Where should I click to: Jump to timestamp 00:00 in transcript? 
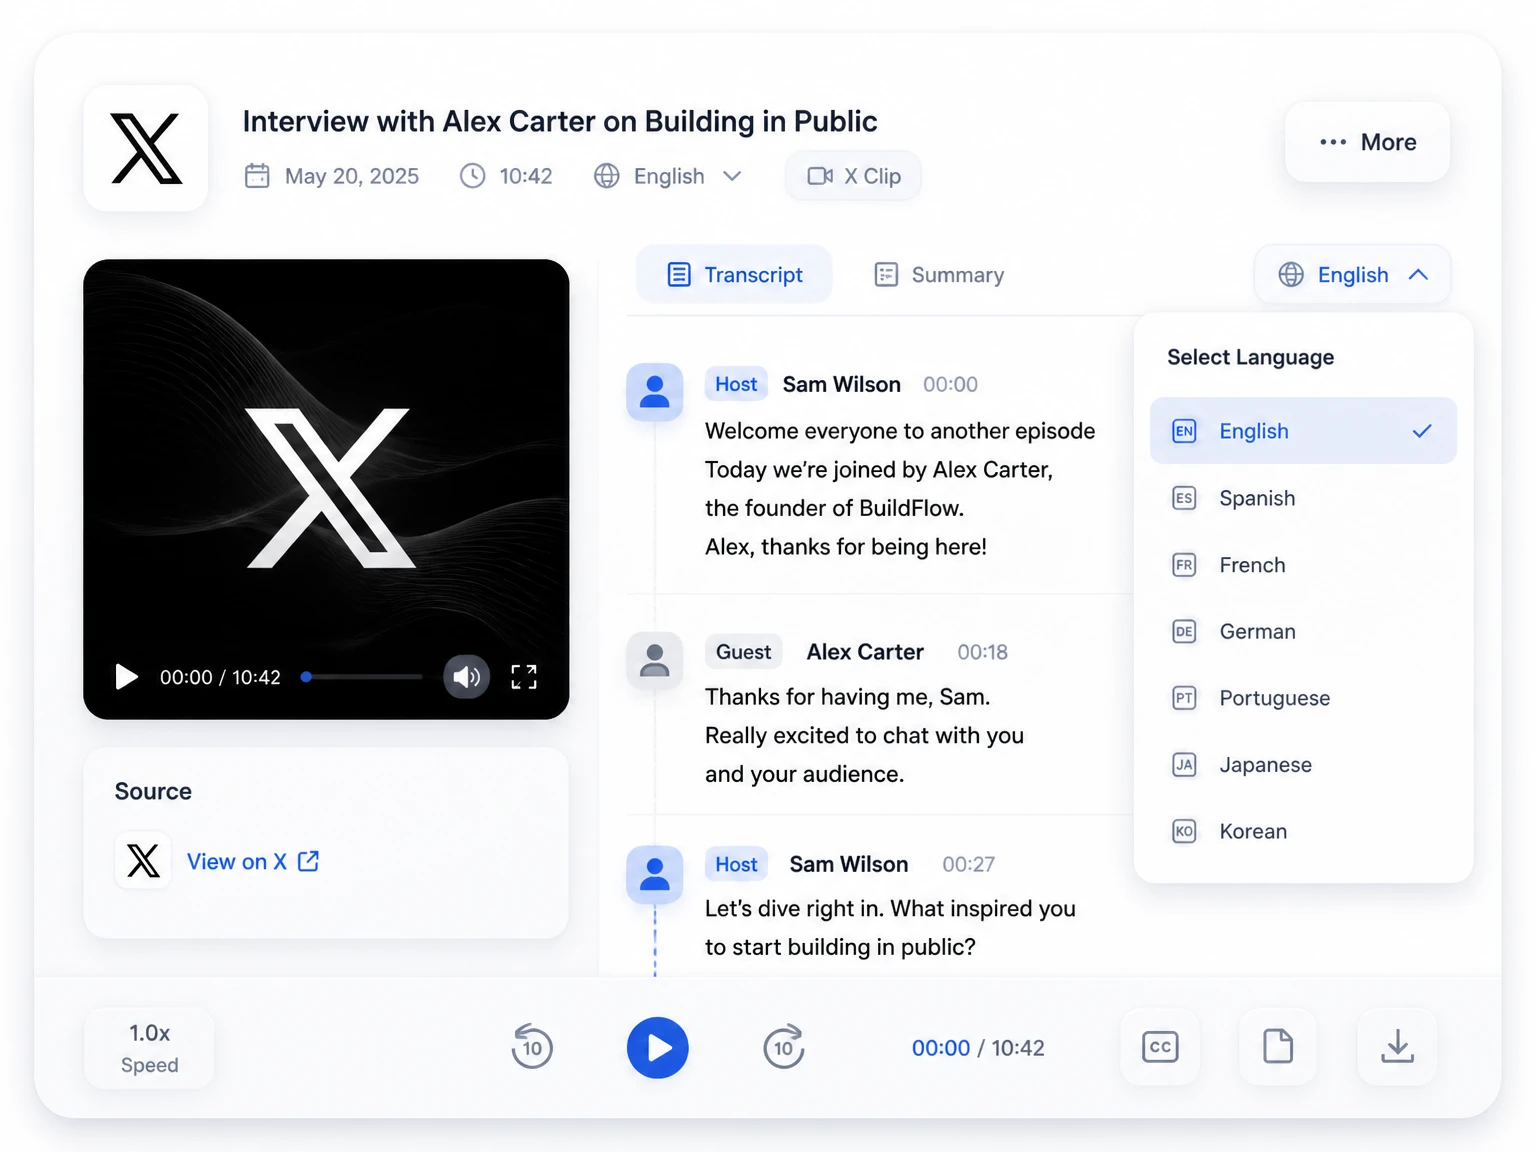tap(950, 384)
